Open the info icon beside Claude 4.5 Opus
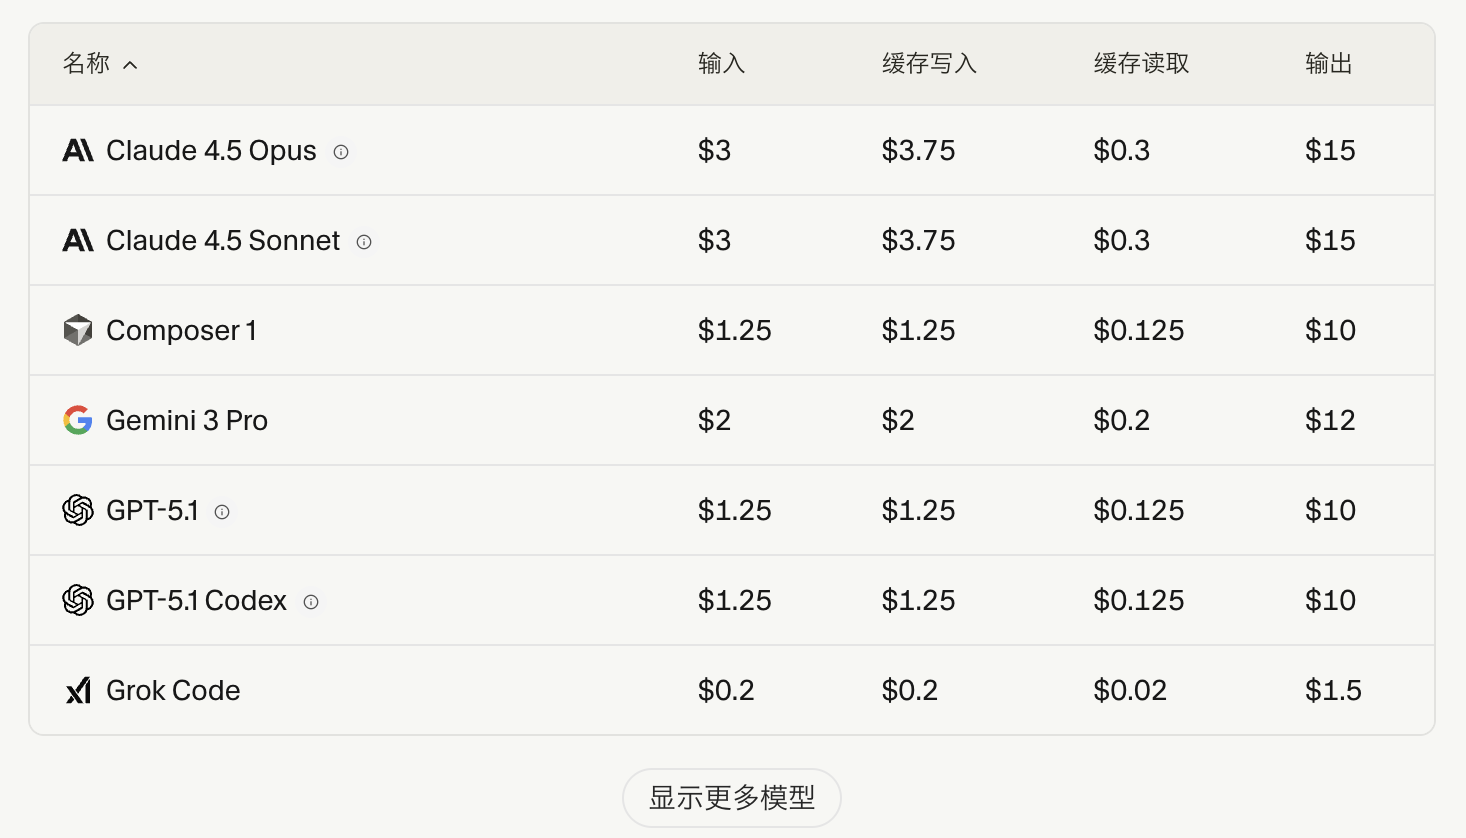Viewport: 1466px width, 838px height. (340, 152)
